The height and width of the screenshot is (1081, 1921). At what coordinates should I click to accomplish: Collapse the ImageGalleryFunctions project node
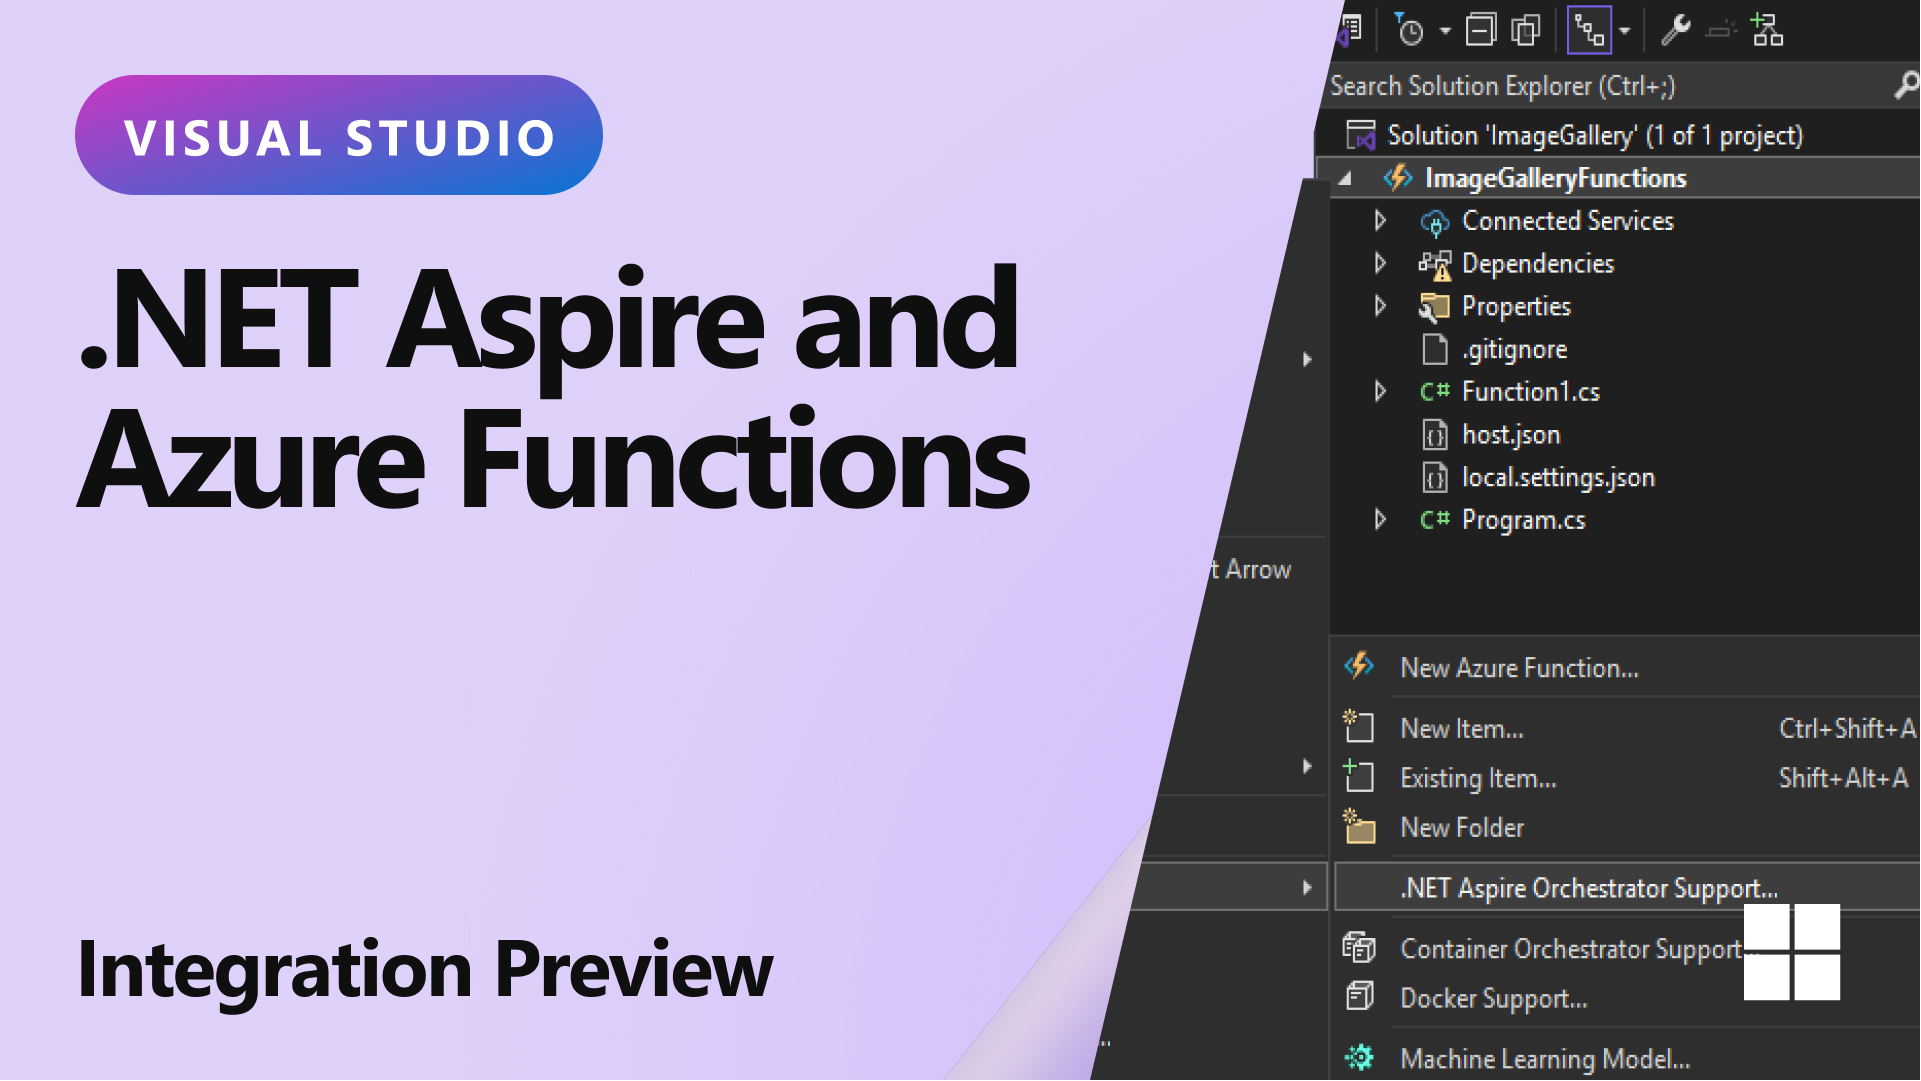click(x=1346, y=179)
